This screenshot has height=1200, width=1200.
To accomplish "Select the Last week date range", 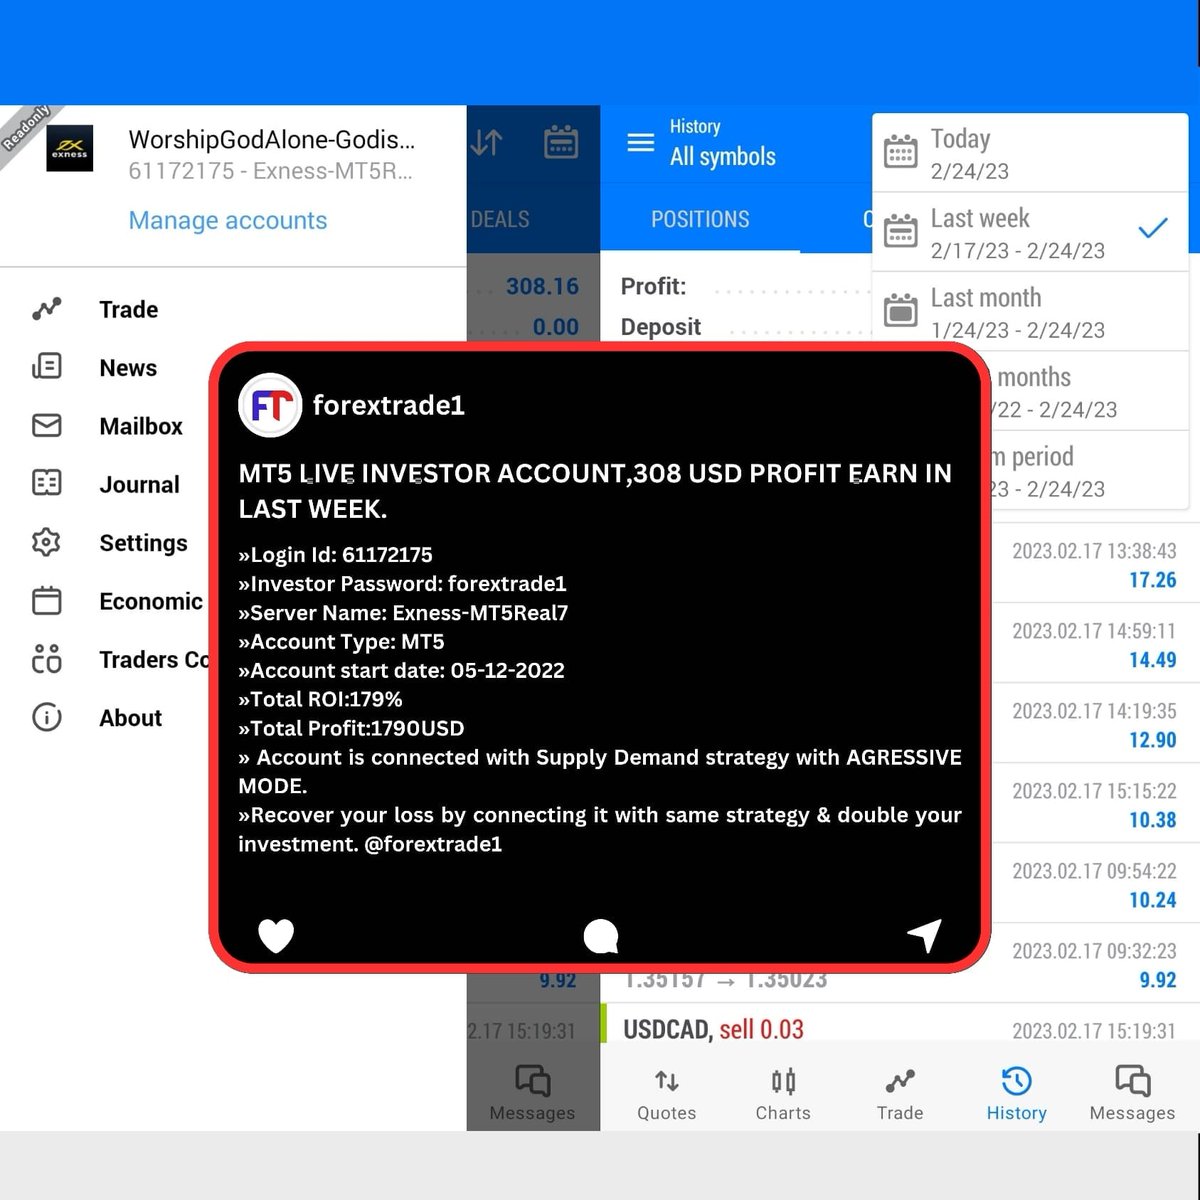I will click(x=1031, y=232).
